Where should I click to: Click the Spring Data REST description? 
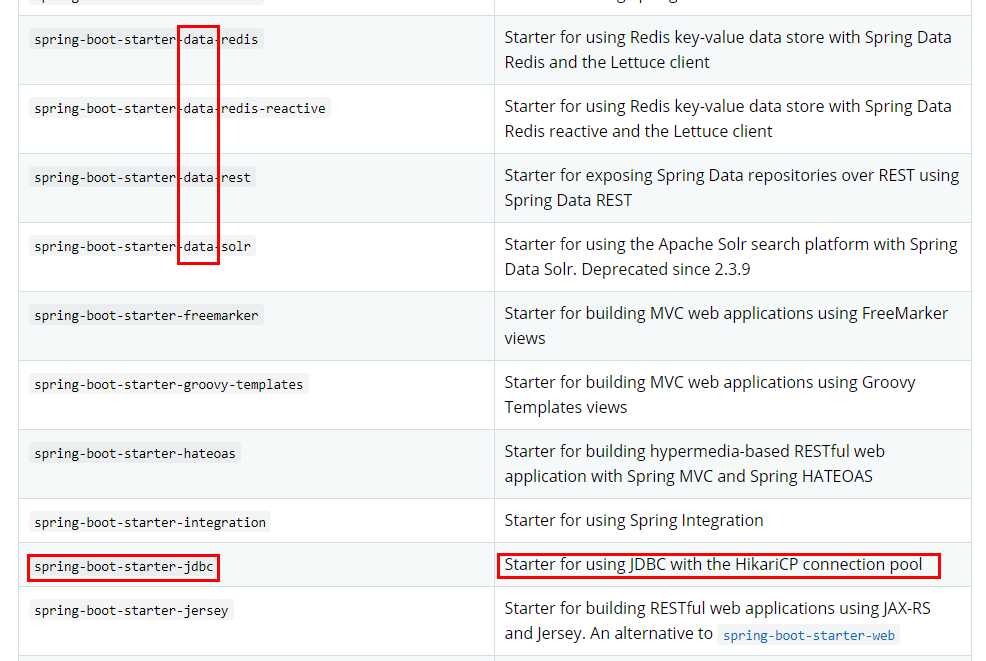[731, 187]
